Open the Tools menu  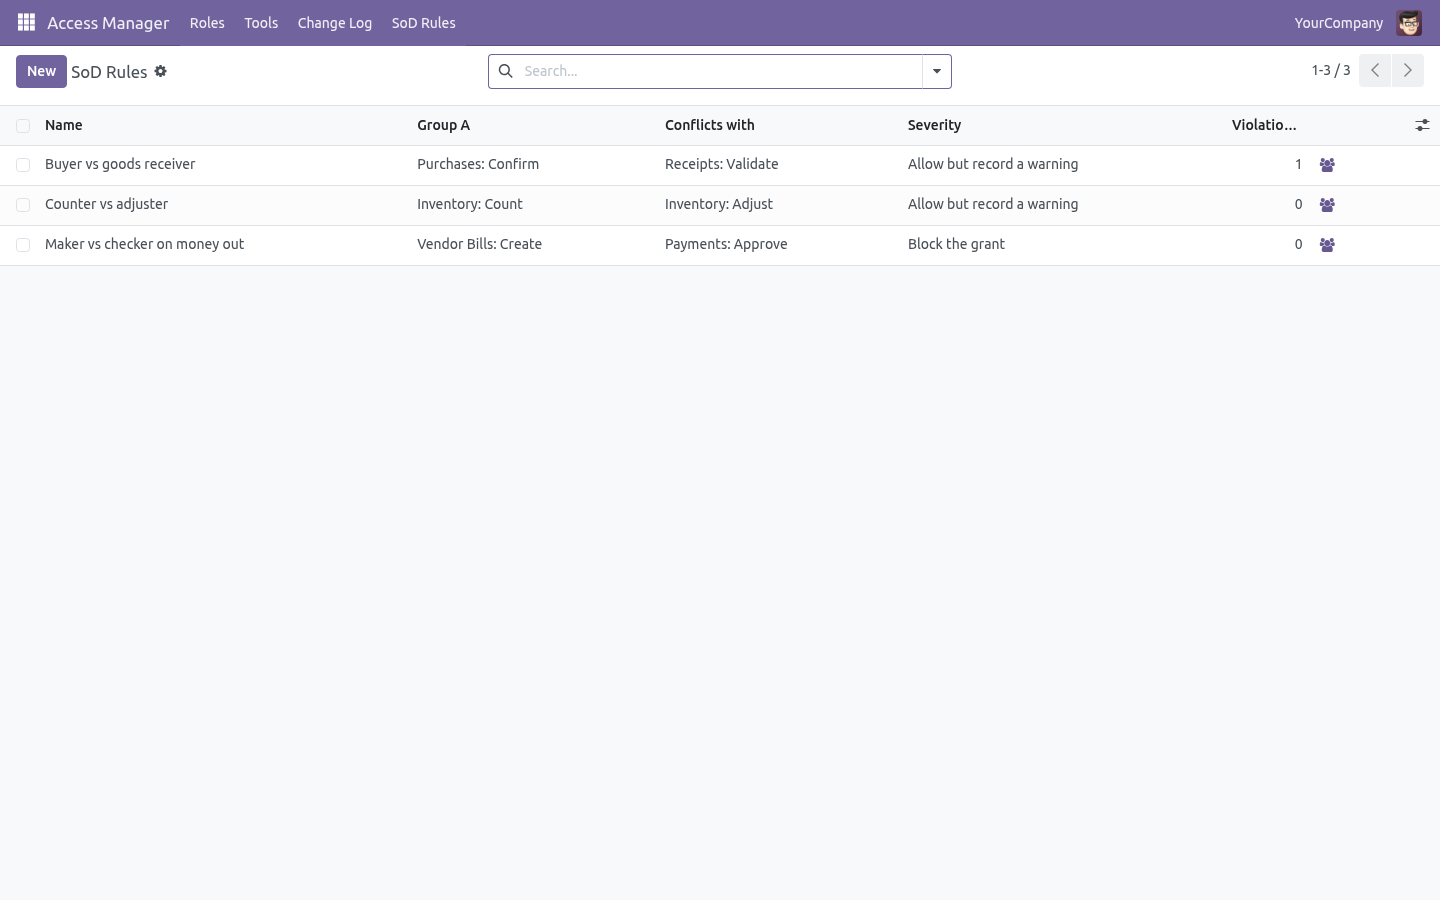[x=261, y=23]
